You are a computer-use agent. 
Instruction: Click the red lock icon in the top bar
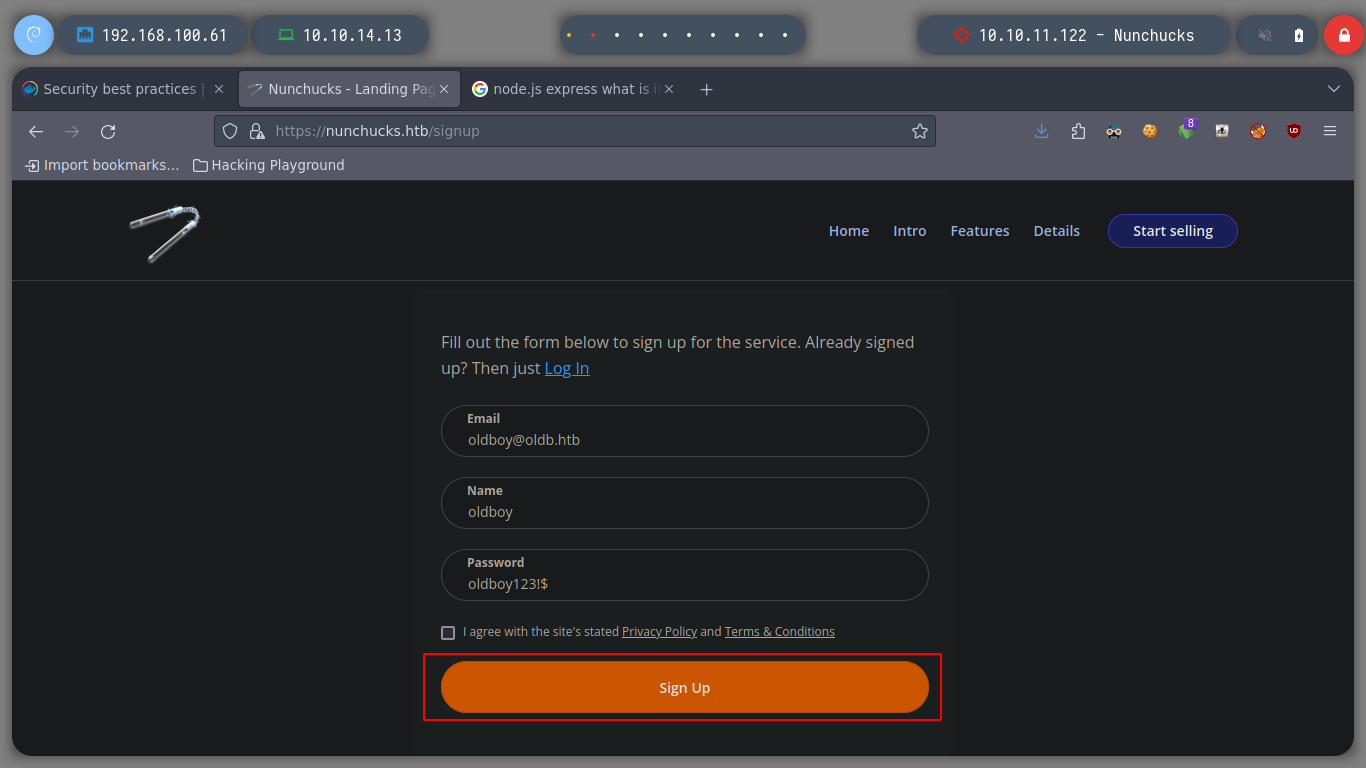[1343, 35]
